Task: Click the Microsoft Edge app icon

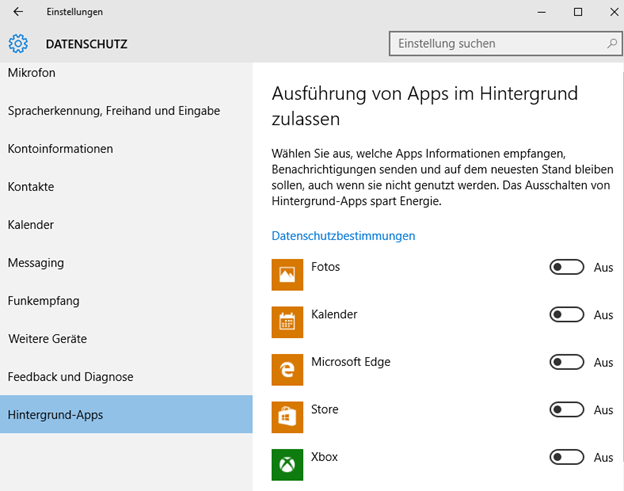Action: coord(287,370)
